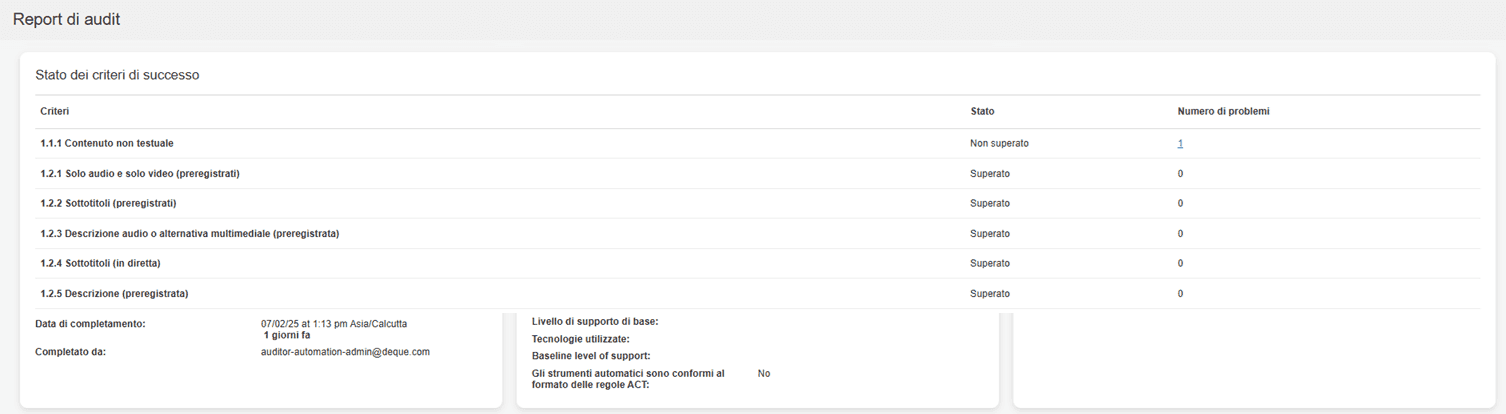
Task: Click the Criteri column header
Action: tap(54, 111)
